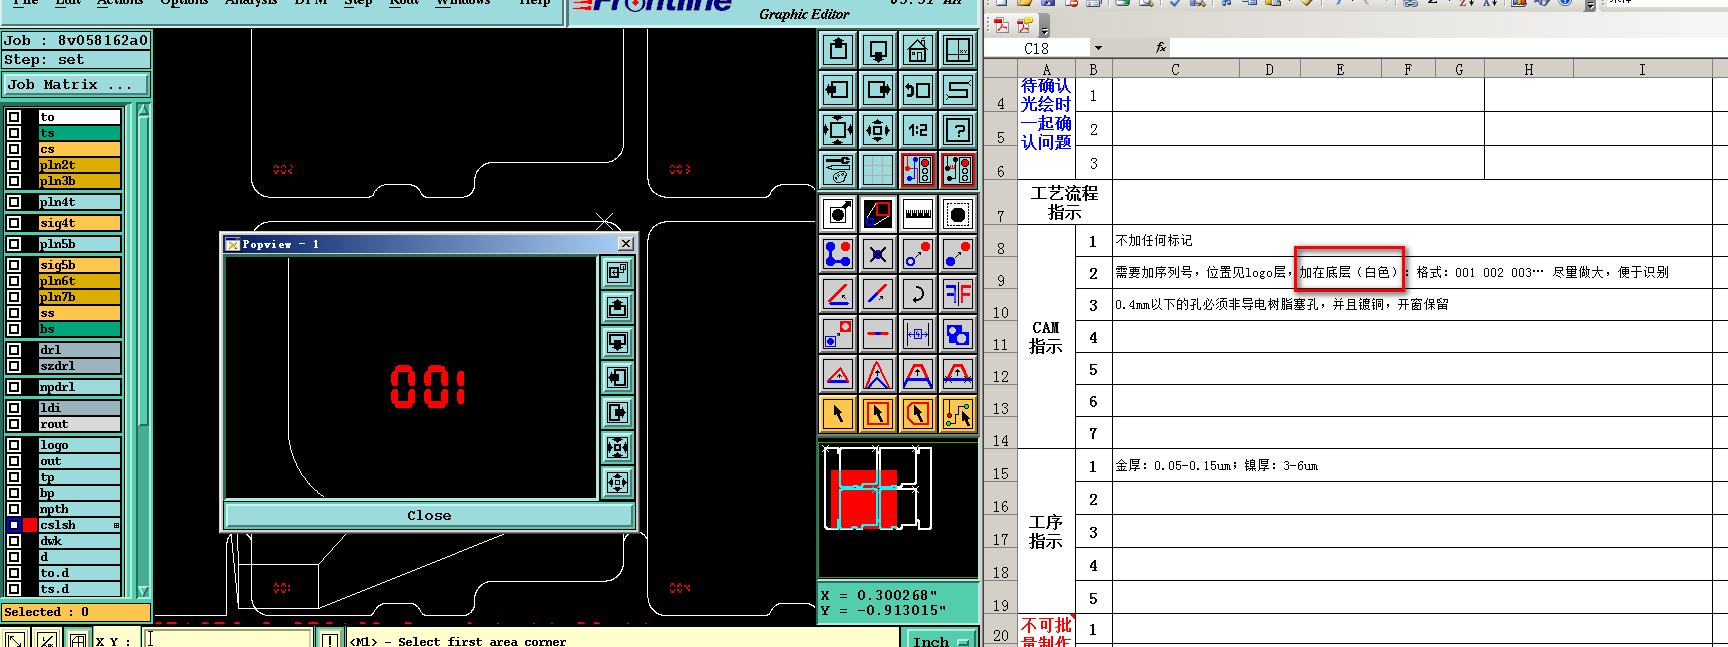
Task: Click the layer list scroll down arrow
Action: pos(143,591)
